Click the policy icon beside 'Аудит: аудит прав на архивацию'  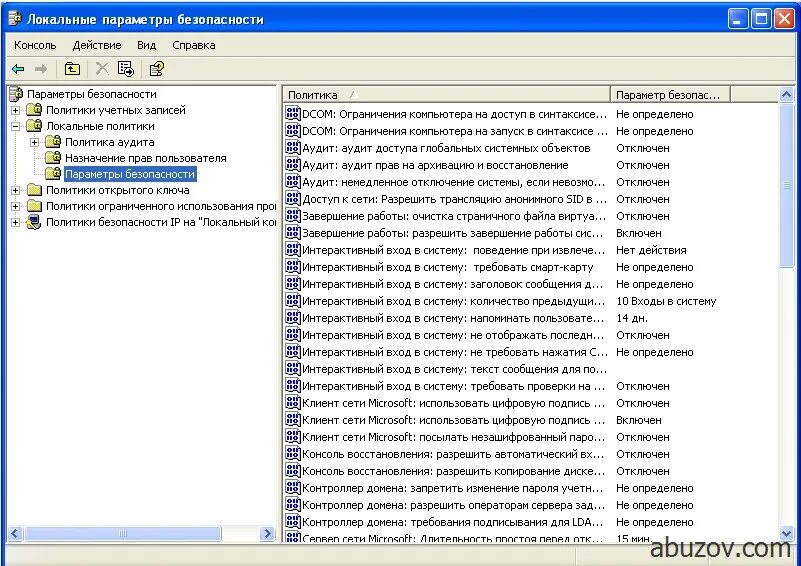[x=293, y=164]
